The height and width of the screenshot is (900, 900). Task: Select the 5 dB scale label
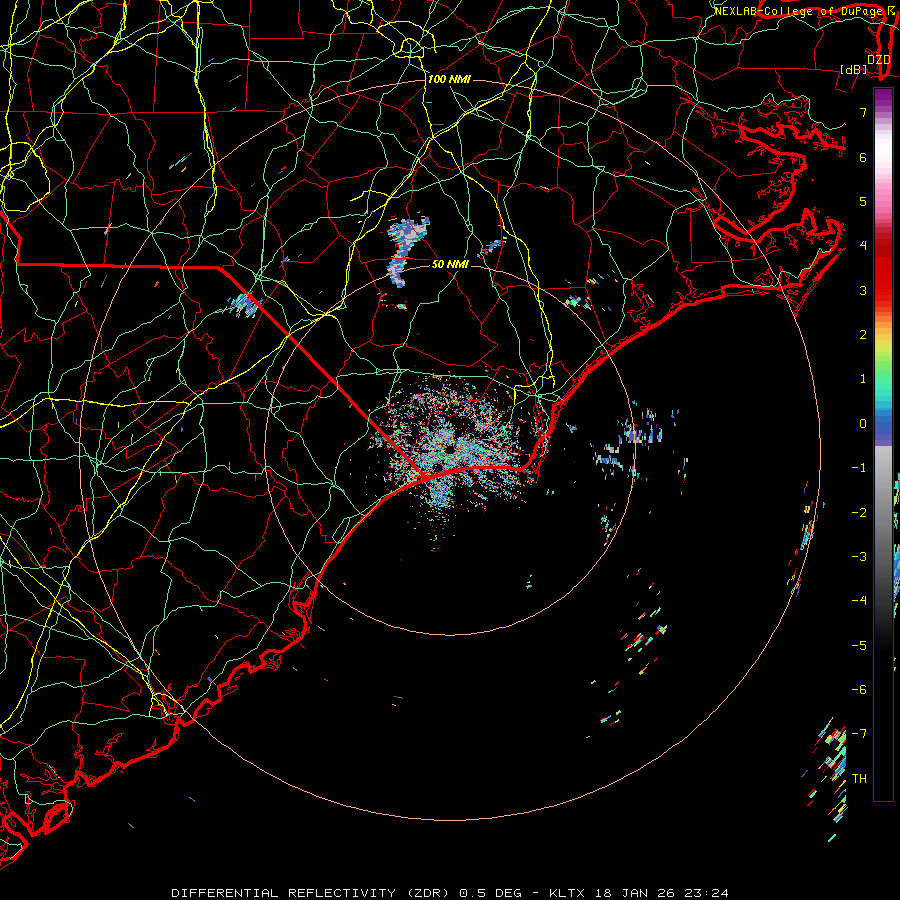coord(863,201)
